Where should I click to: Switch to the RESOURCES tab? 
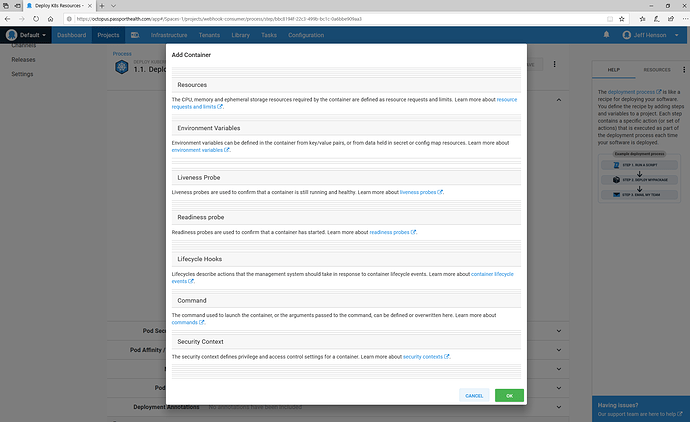click(x=657, y=70)
